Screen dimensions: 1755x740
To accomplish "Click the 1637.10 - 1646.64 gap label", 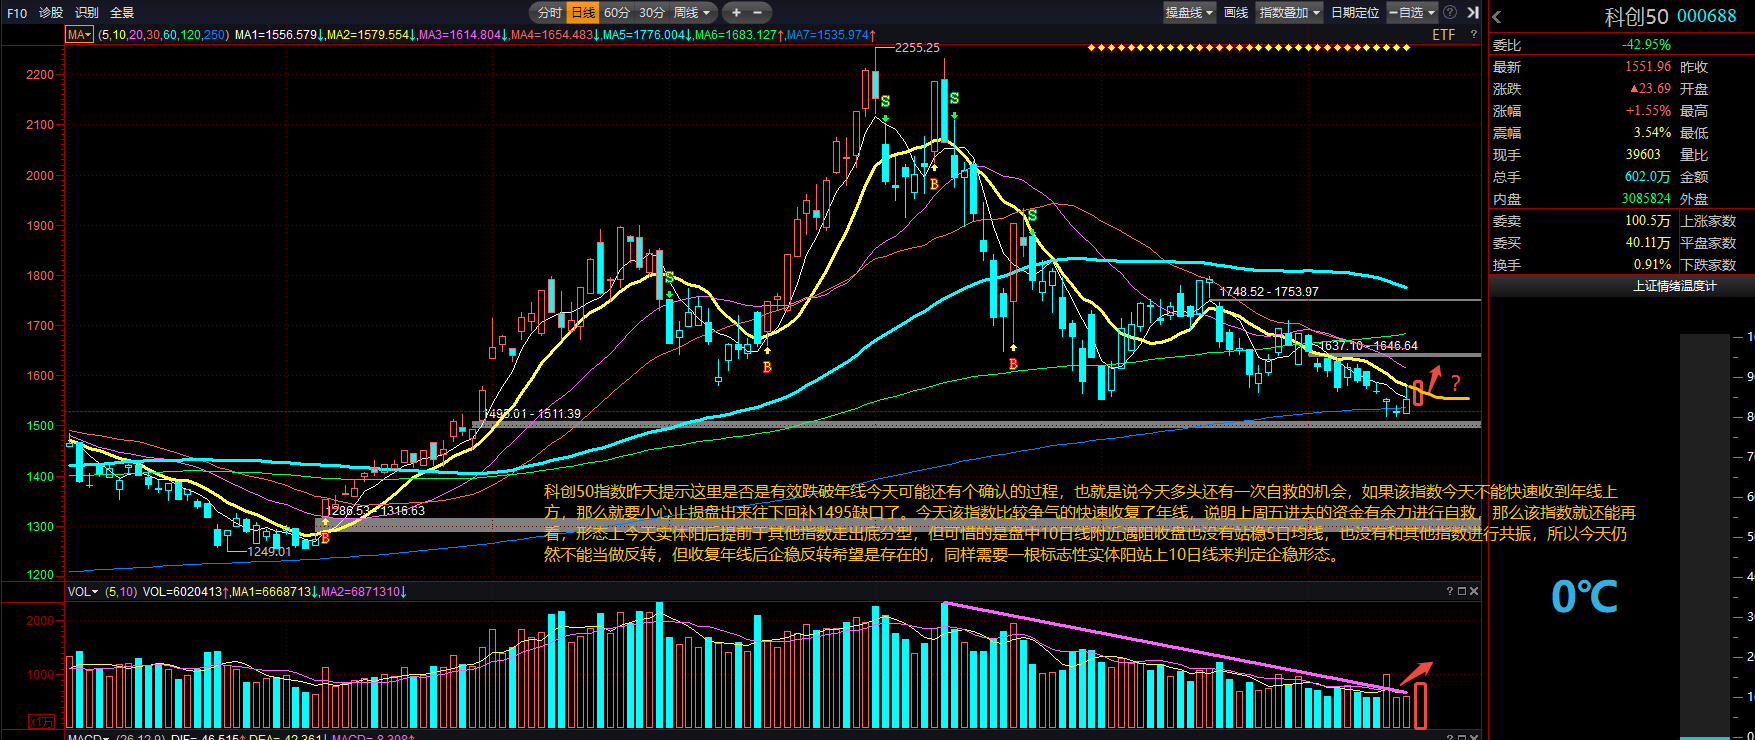I will (1368, 346).
